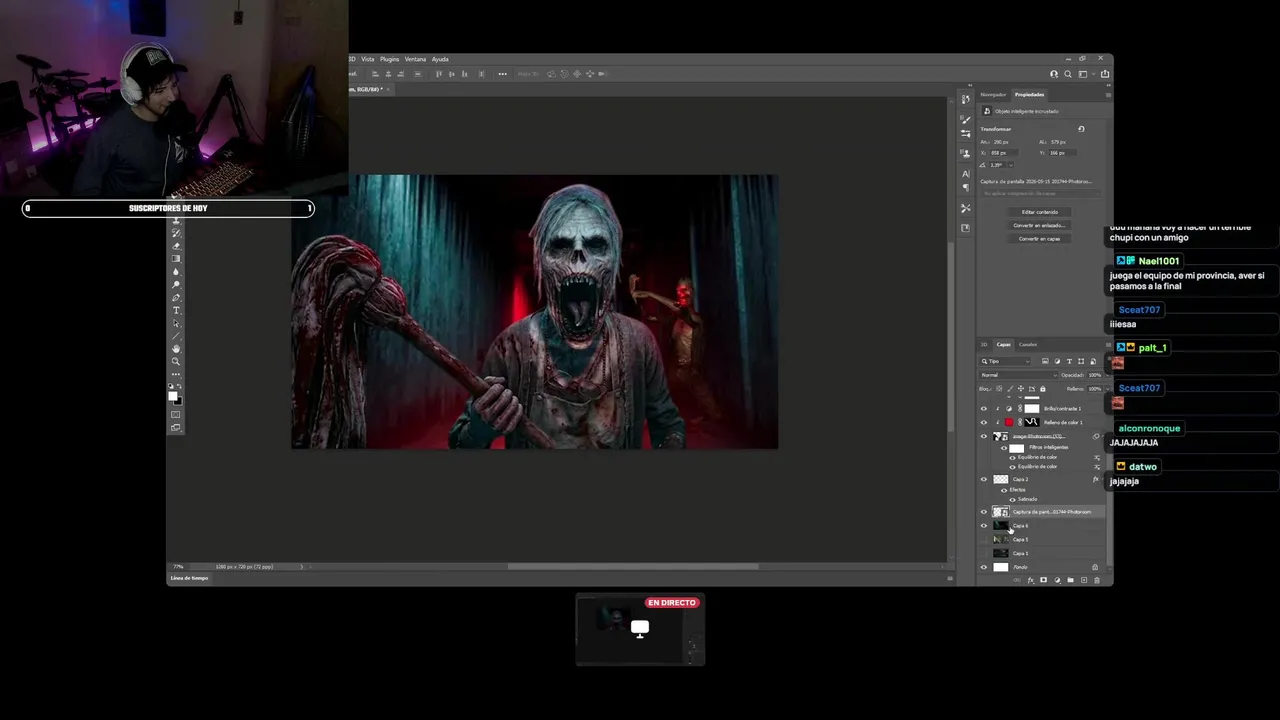
Task: Create a new group with folder icon
Action: click(x=1070, y=580)
